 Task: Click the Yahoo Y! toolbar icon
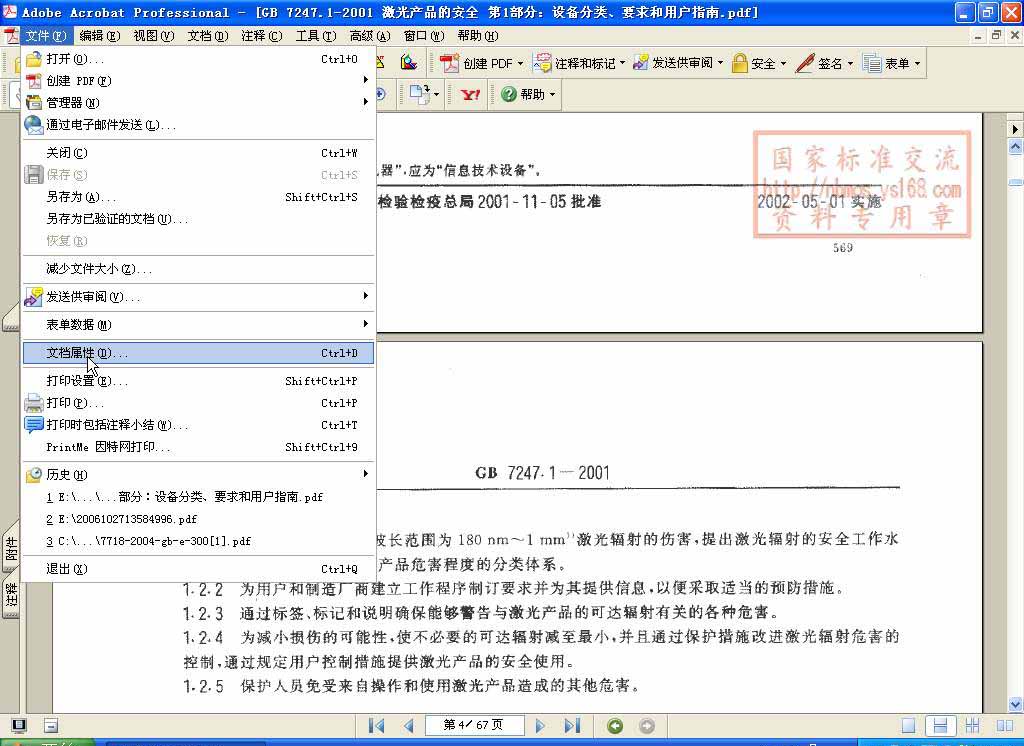click(x=470, y=95)
